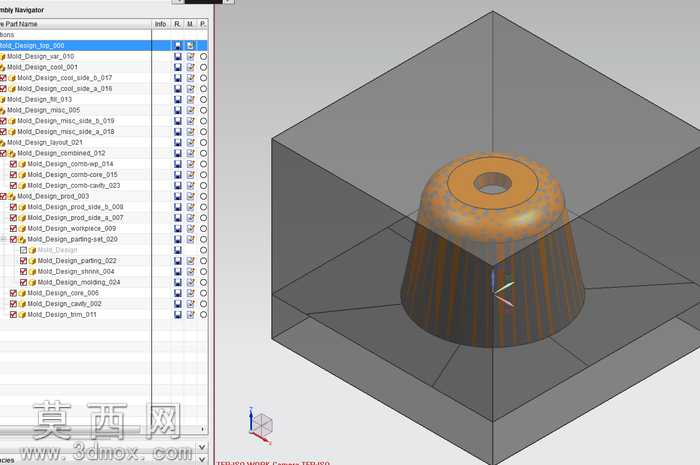Click the assembly icon beside Mold_Design_parting-set_020
Image resolution: width=700 pixels, height=465 pixels.
pyautogui.click(x=22, y=239)
